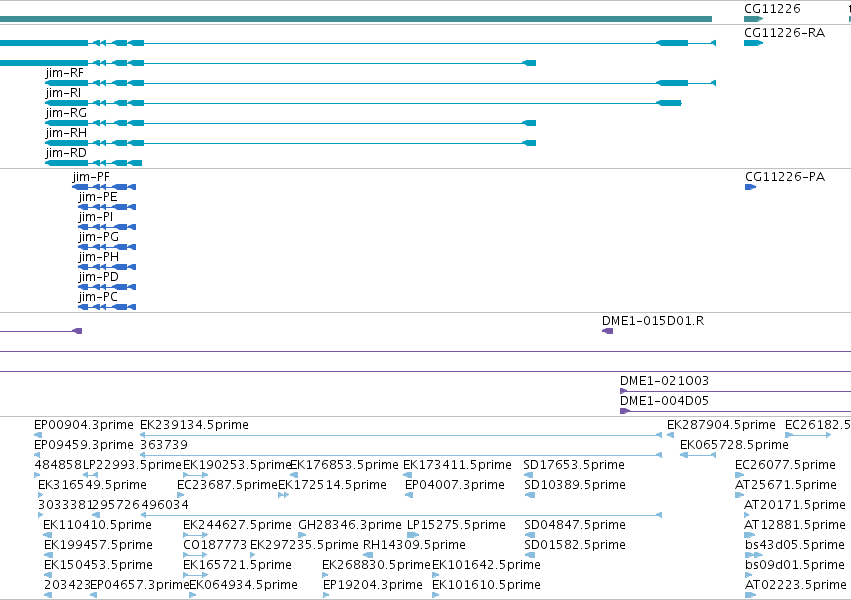Click the EK150453.5prime EST label

coord(98,566)
